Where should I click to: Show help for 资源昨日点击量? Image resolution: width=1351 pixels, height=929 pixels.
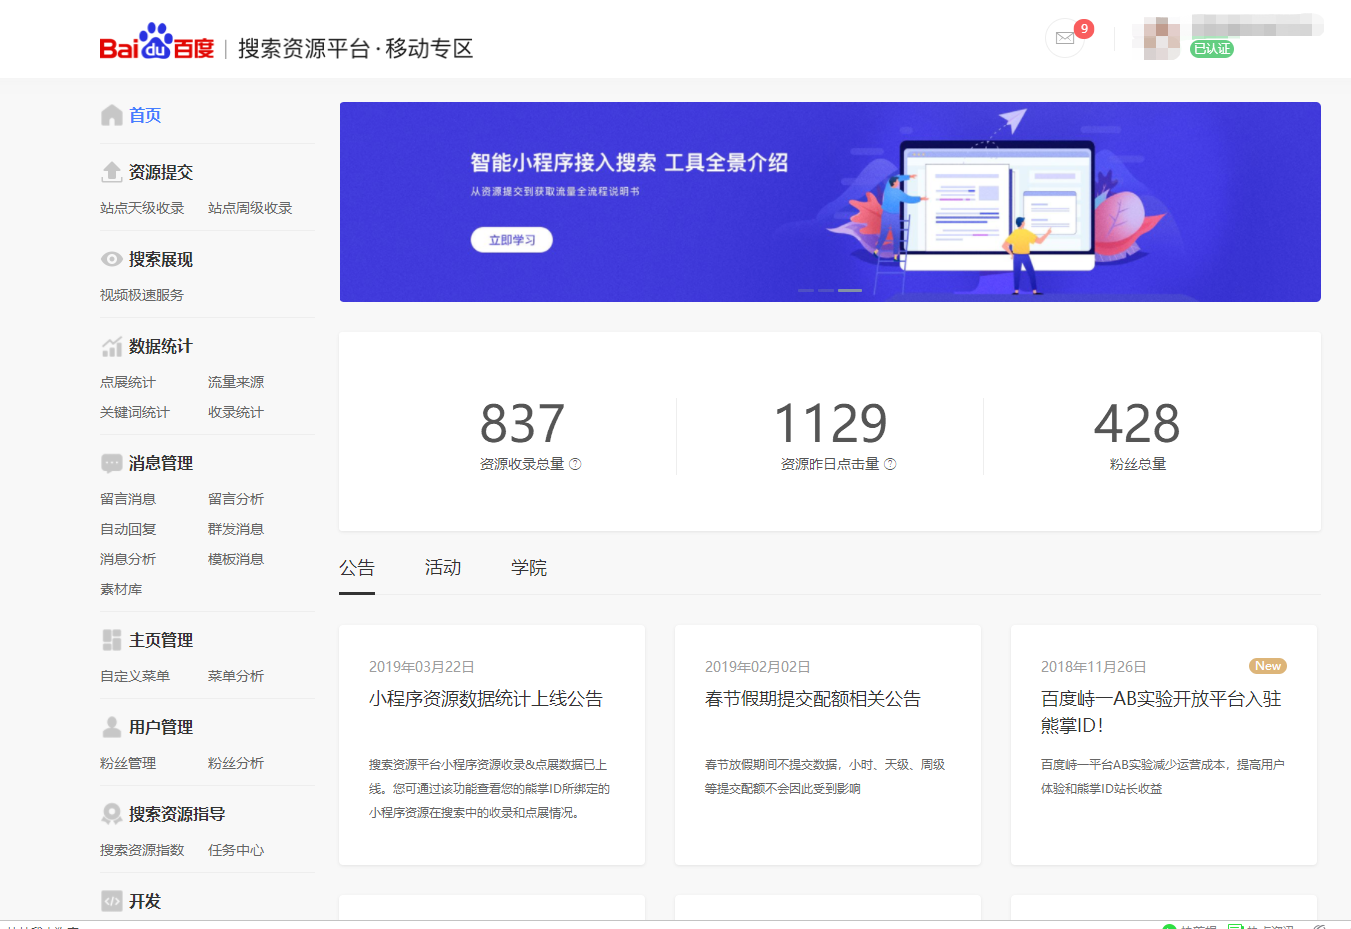pyautogui.click(x=890, y=464)
